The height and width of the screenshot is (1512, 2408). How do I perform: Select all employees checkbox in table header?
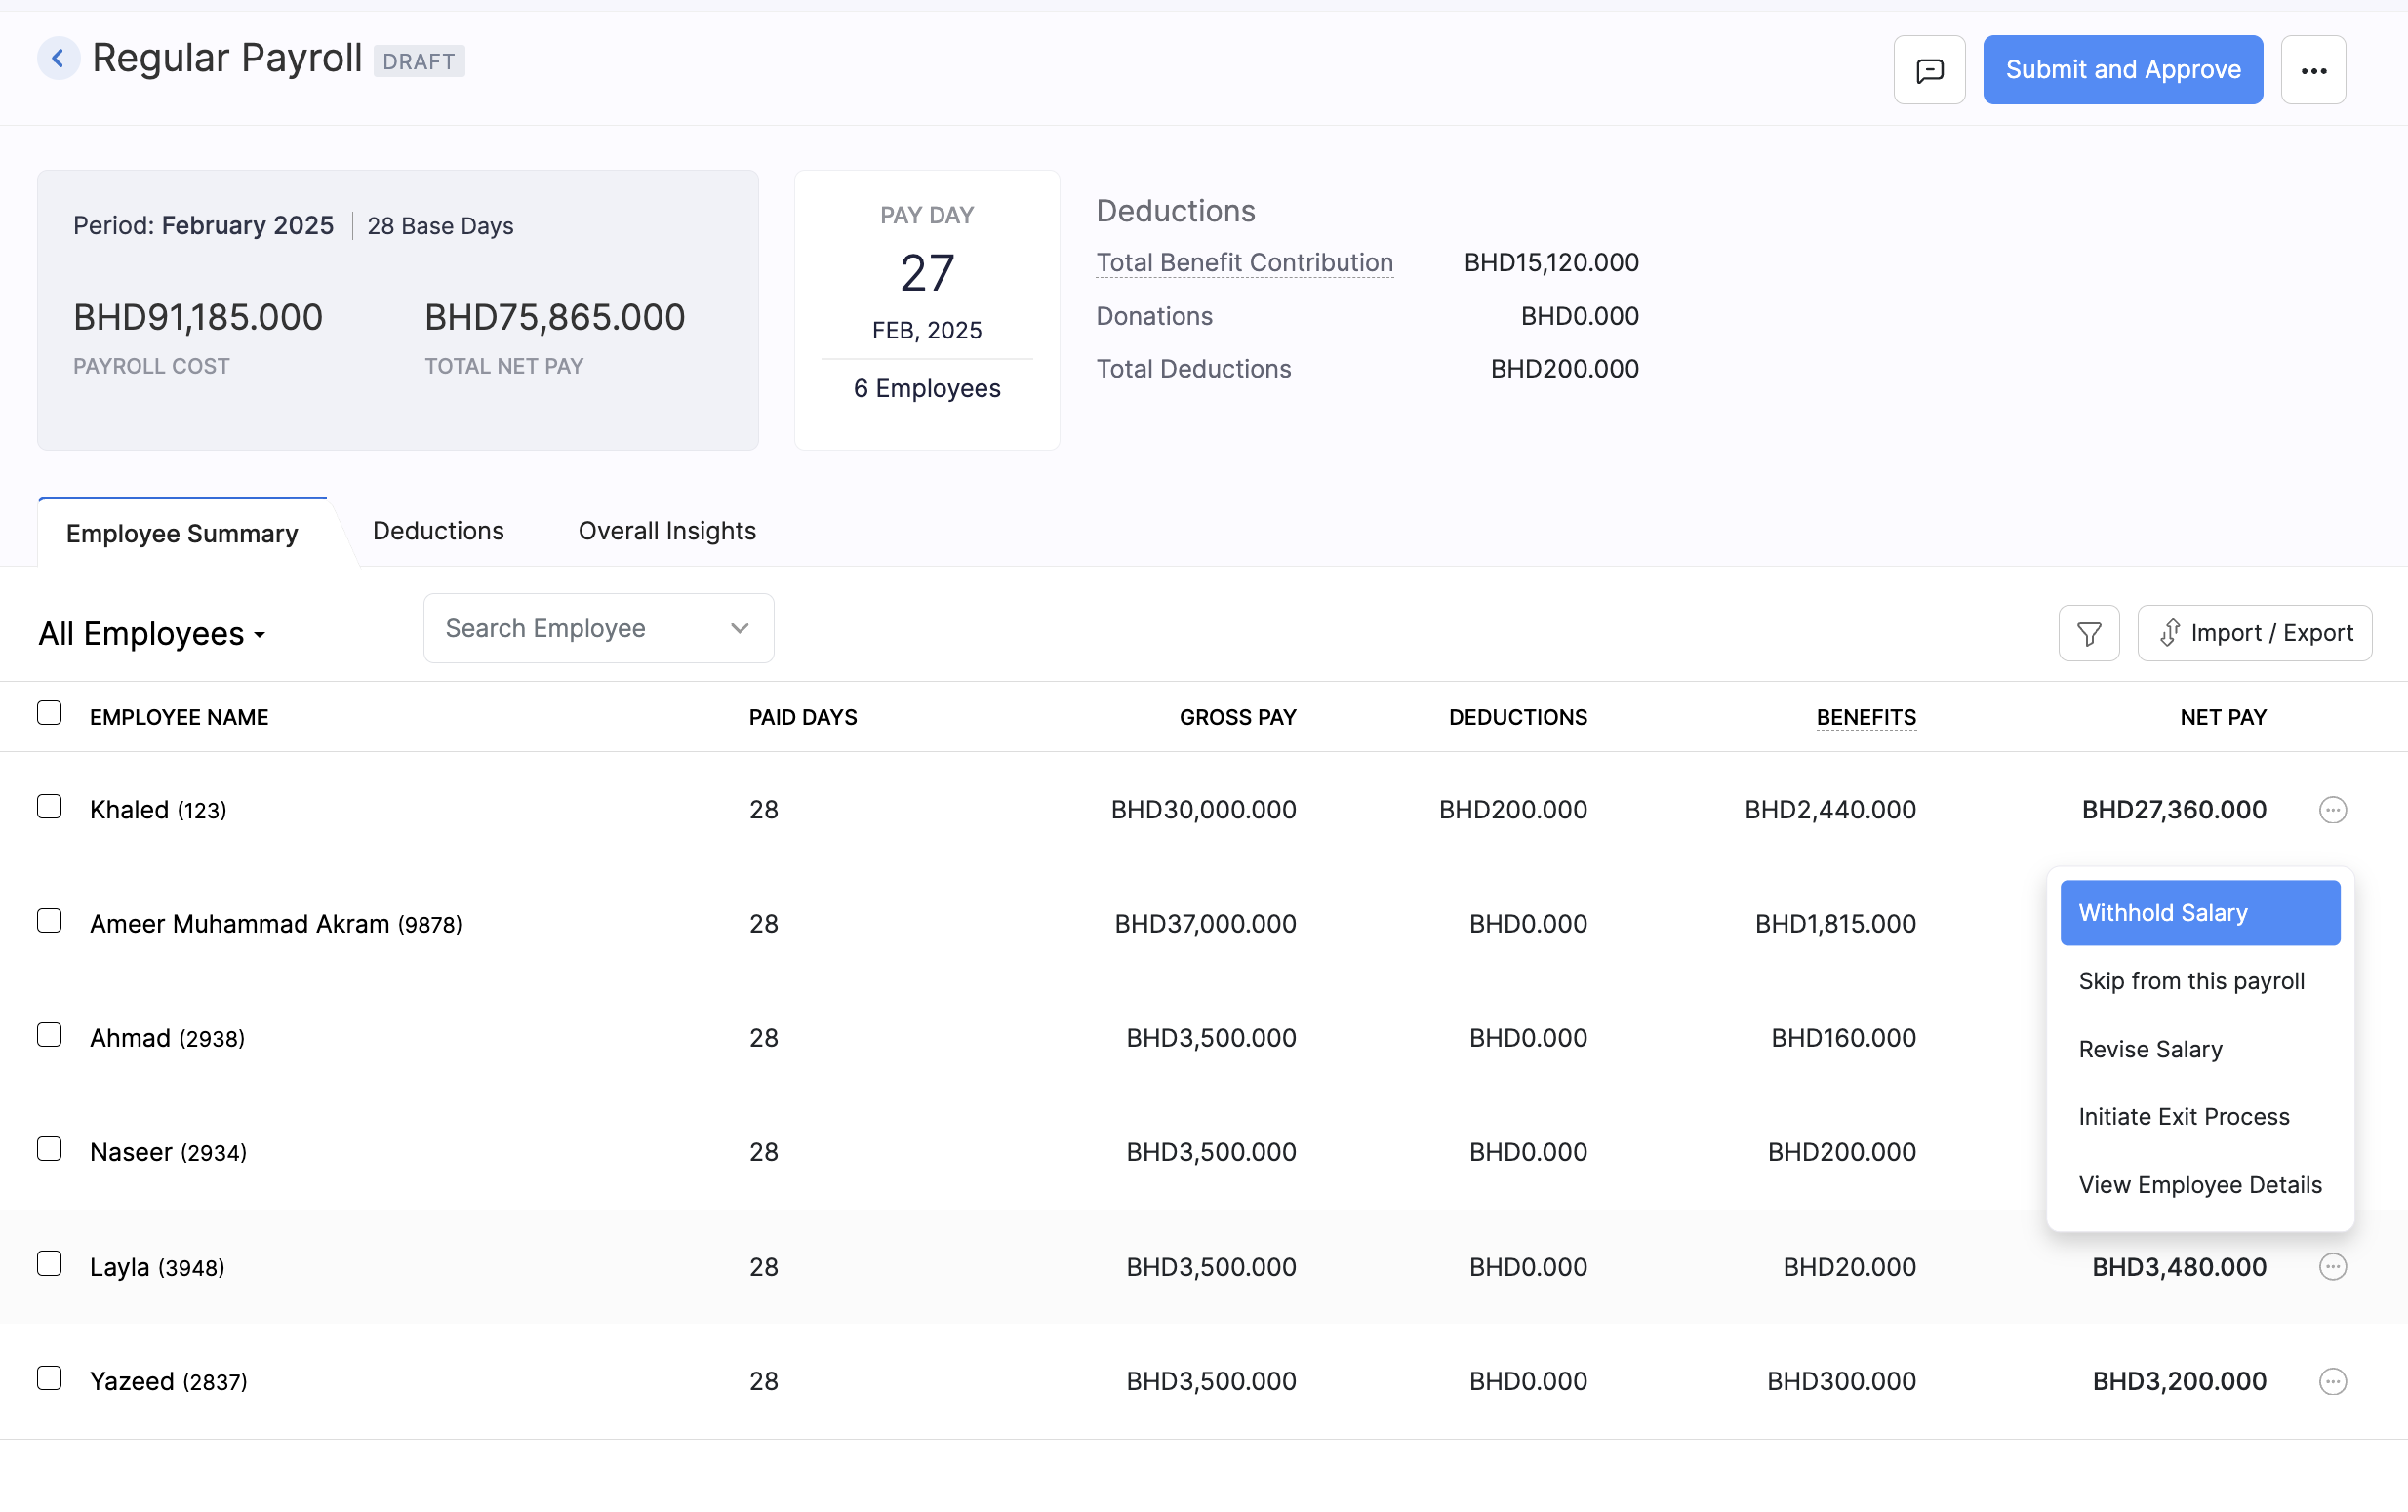click(x=50, y=712)
